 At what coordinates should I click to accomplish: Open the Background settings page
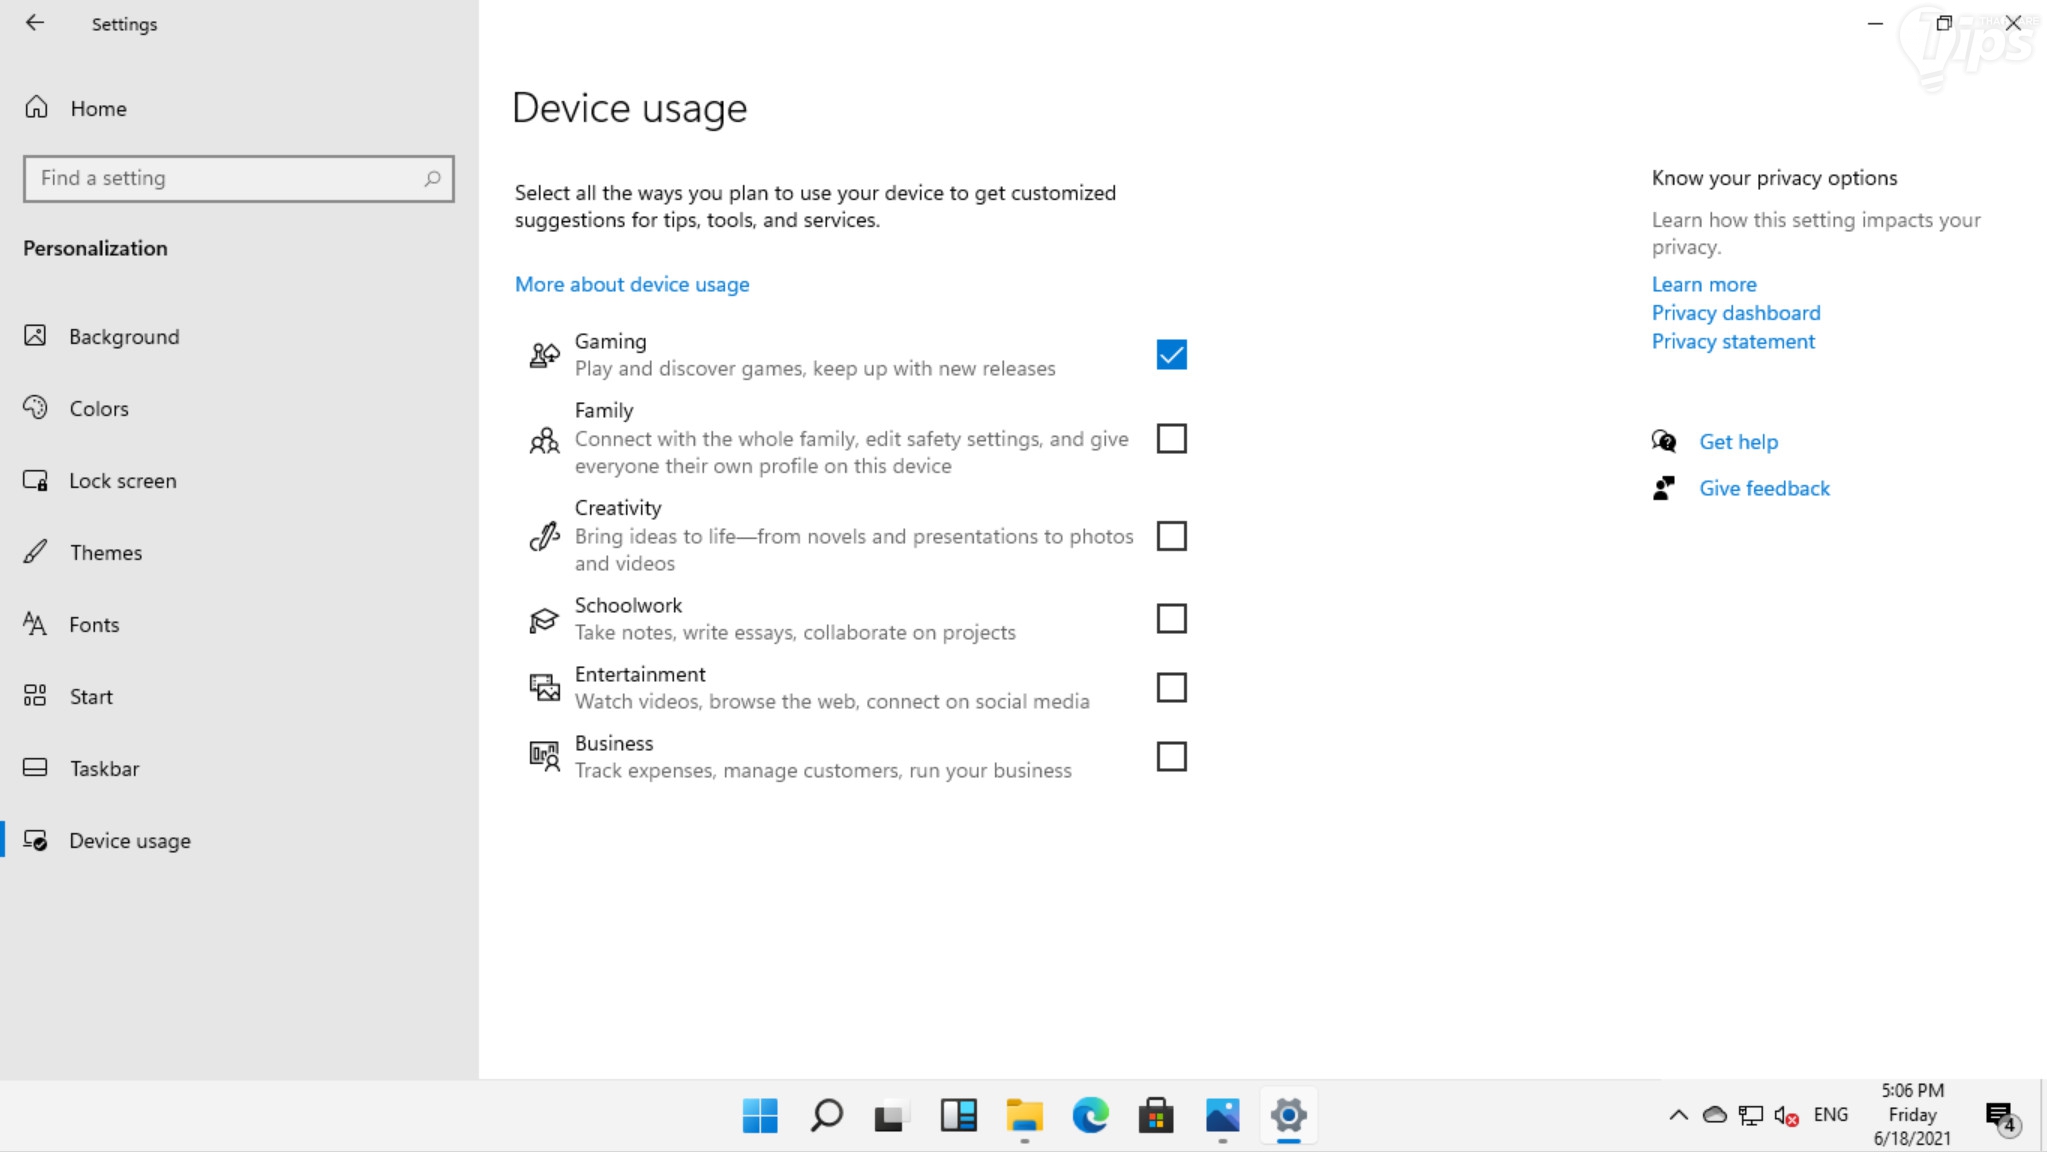(x=123, y=337)
